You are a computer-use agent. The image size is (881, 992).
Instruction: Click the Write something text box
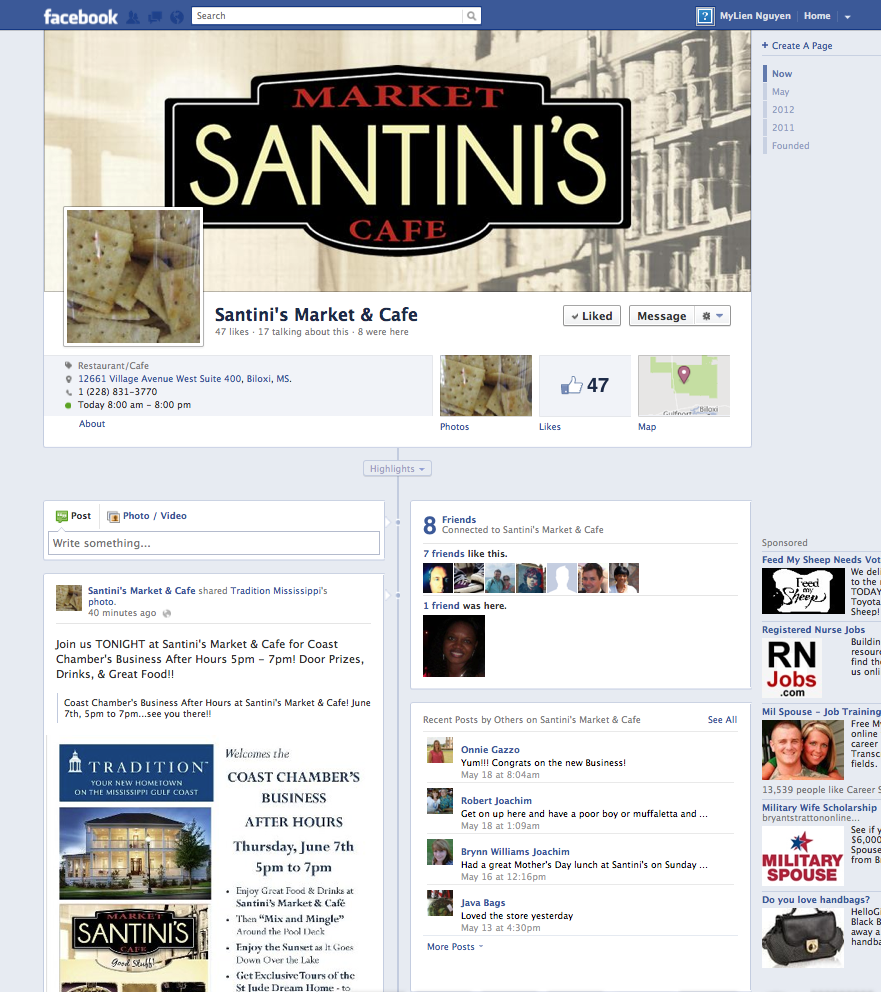click(214, 543)
